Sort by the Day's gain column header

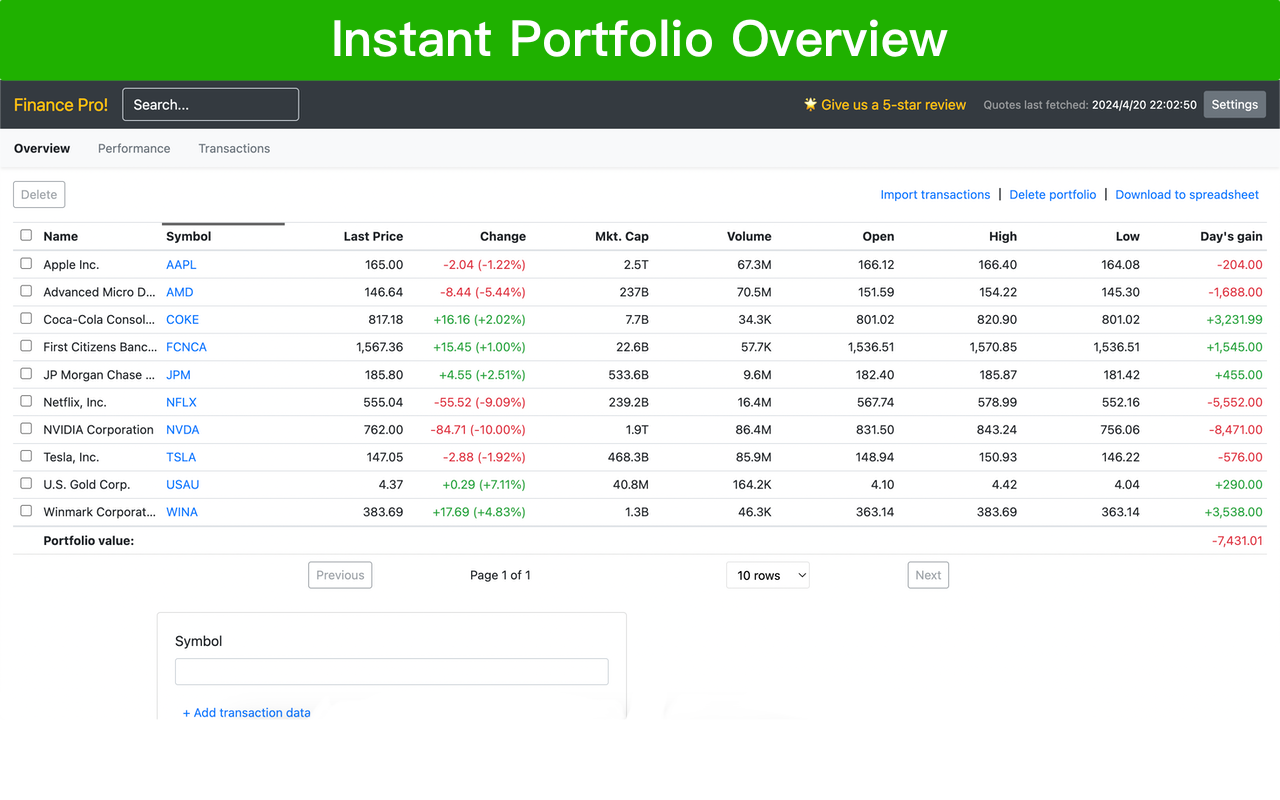point(1231,236)
